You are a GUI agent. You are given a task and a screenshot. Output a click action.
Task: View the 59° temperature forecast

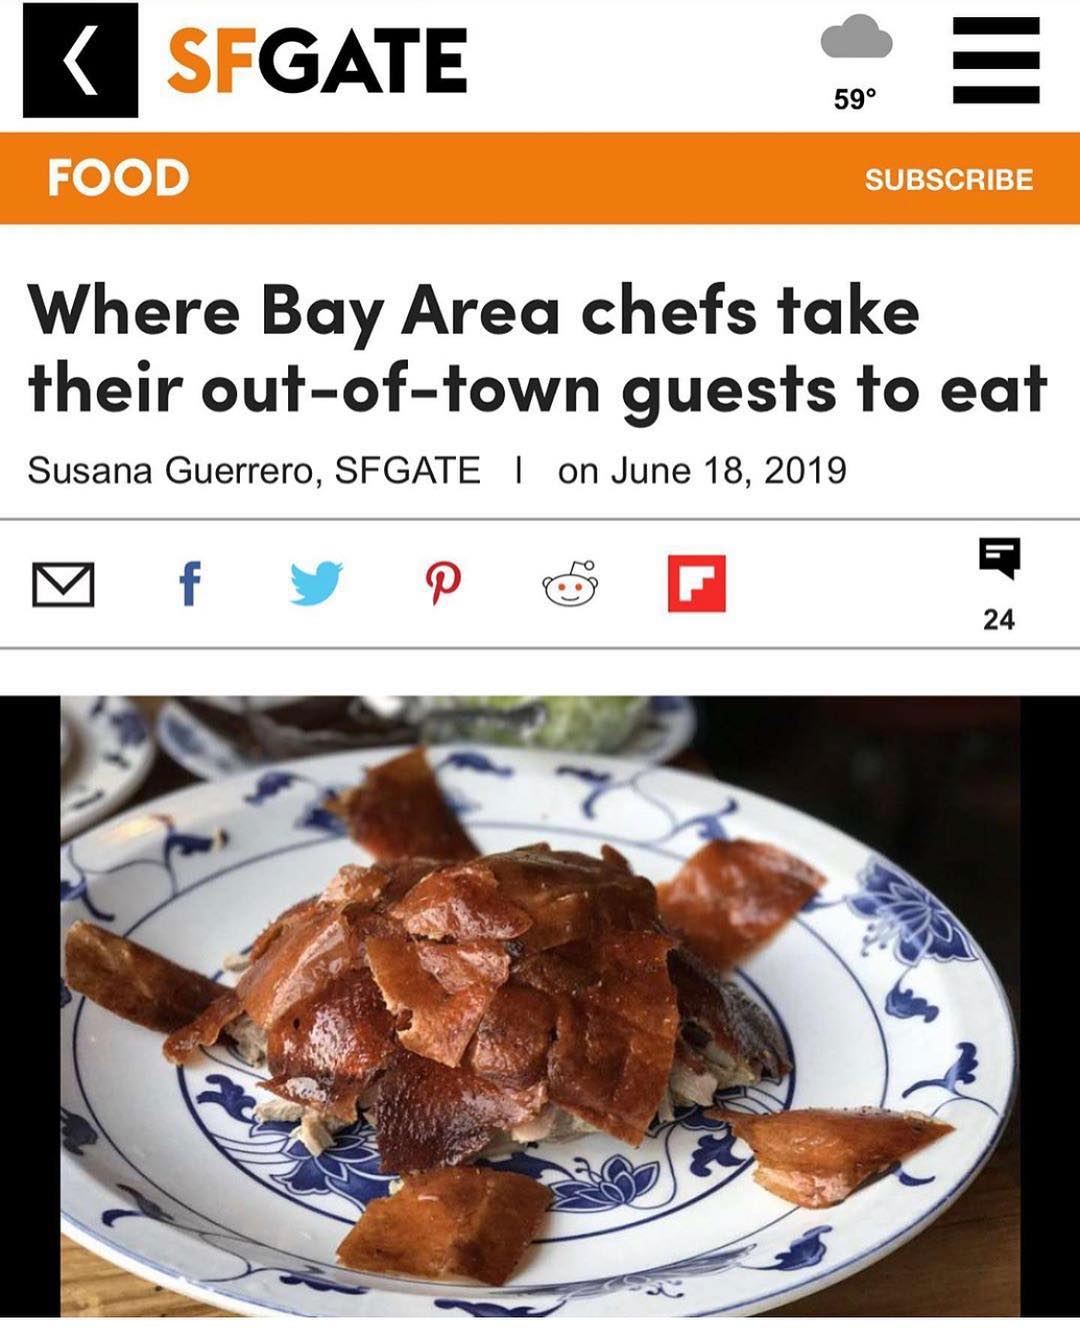click(855, 99)
